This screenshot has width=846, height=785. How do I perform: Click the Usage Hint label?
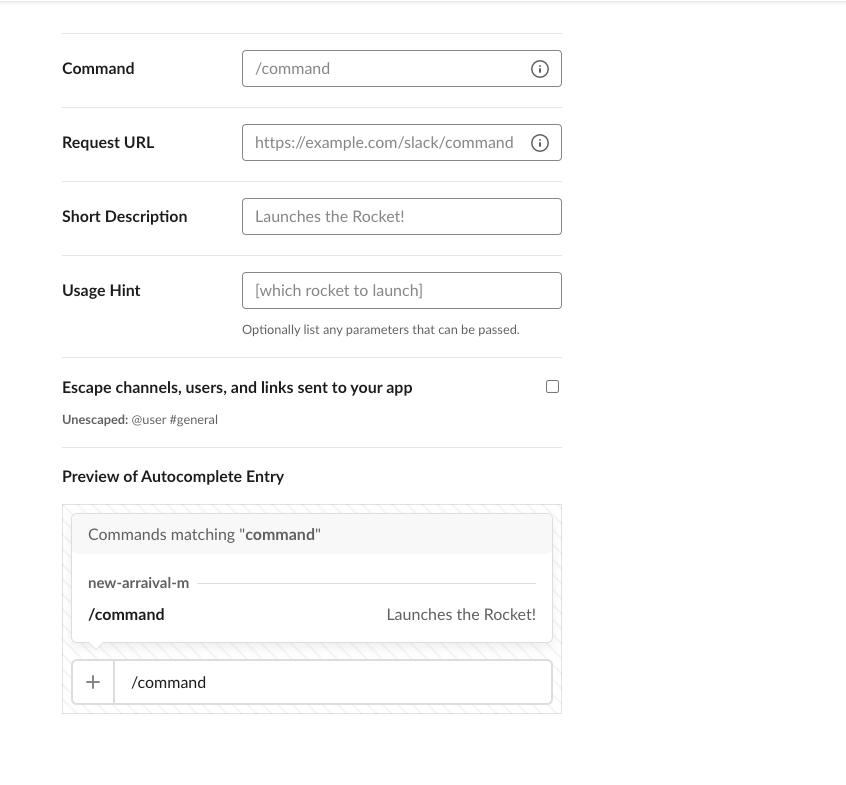101,291
